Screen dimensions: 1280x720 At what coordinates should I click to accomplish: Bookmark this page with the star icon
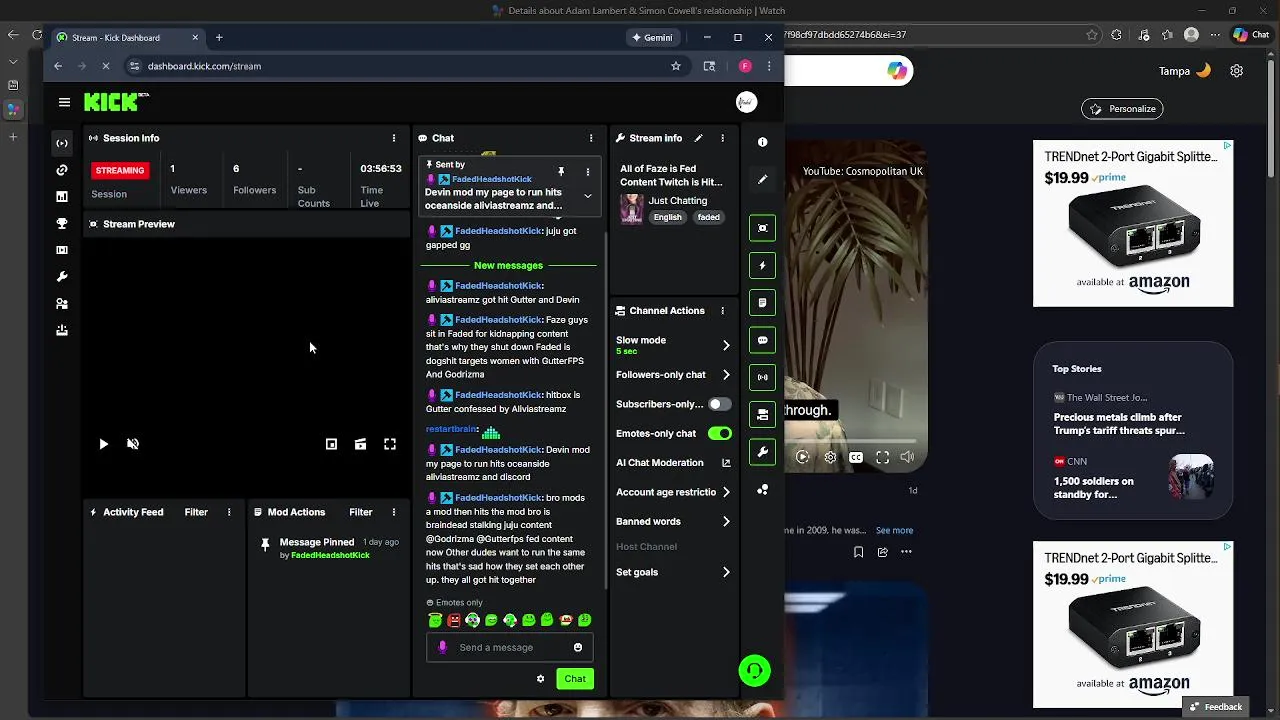[676, 66]
